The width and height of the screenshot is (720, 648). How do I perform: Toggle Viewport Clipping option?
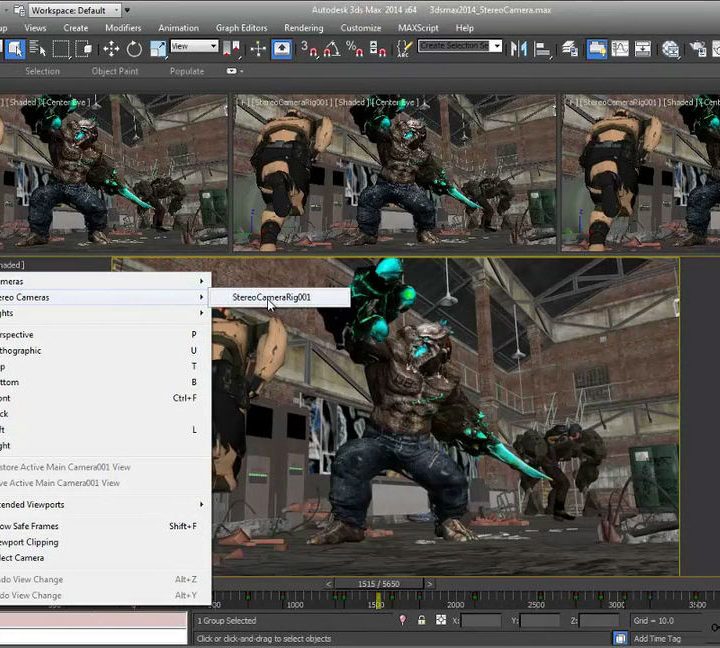pyautogui.click(x=103, y=542)
